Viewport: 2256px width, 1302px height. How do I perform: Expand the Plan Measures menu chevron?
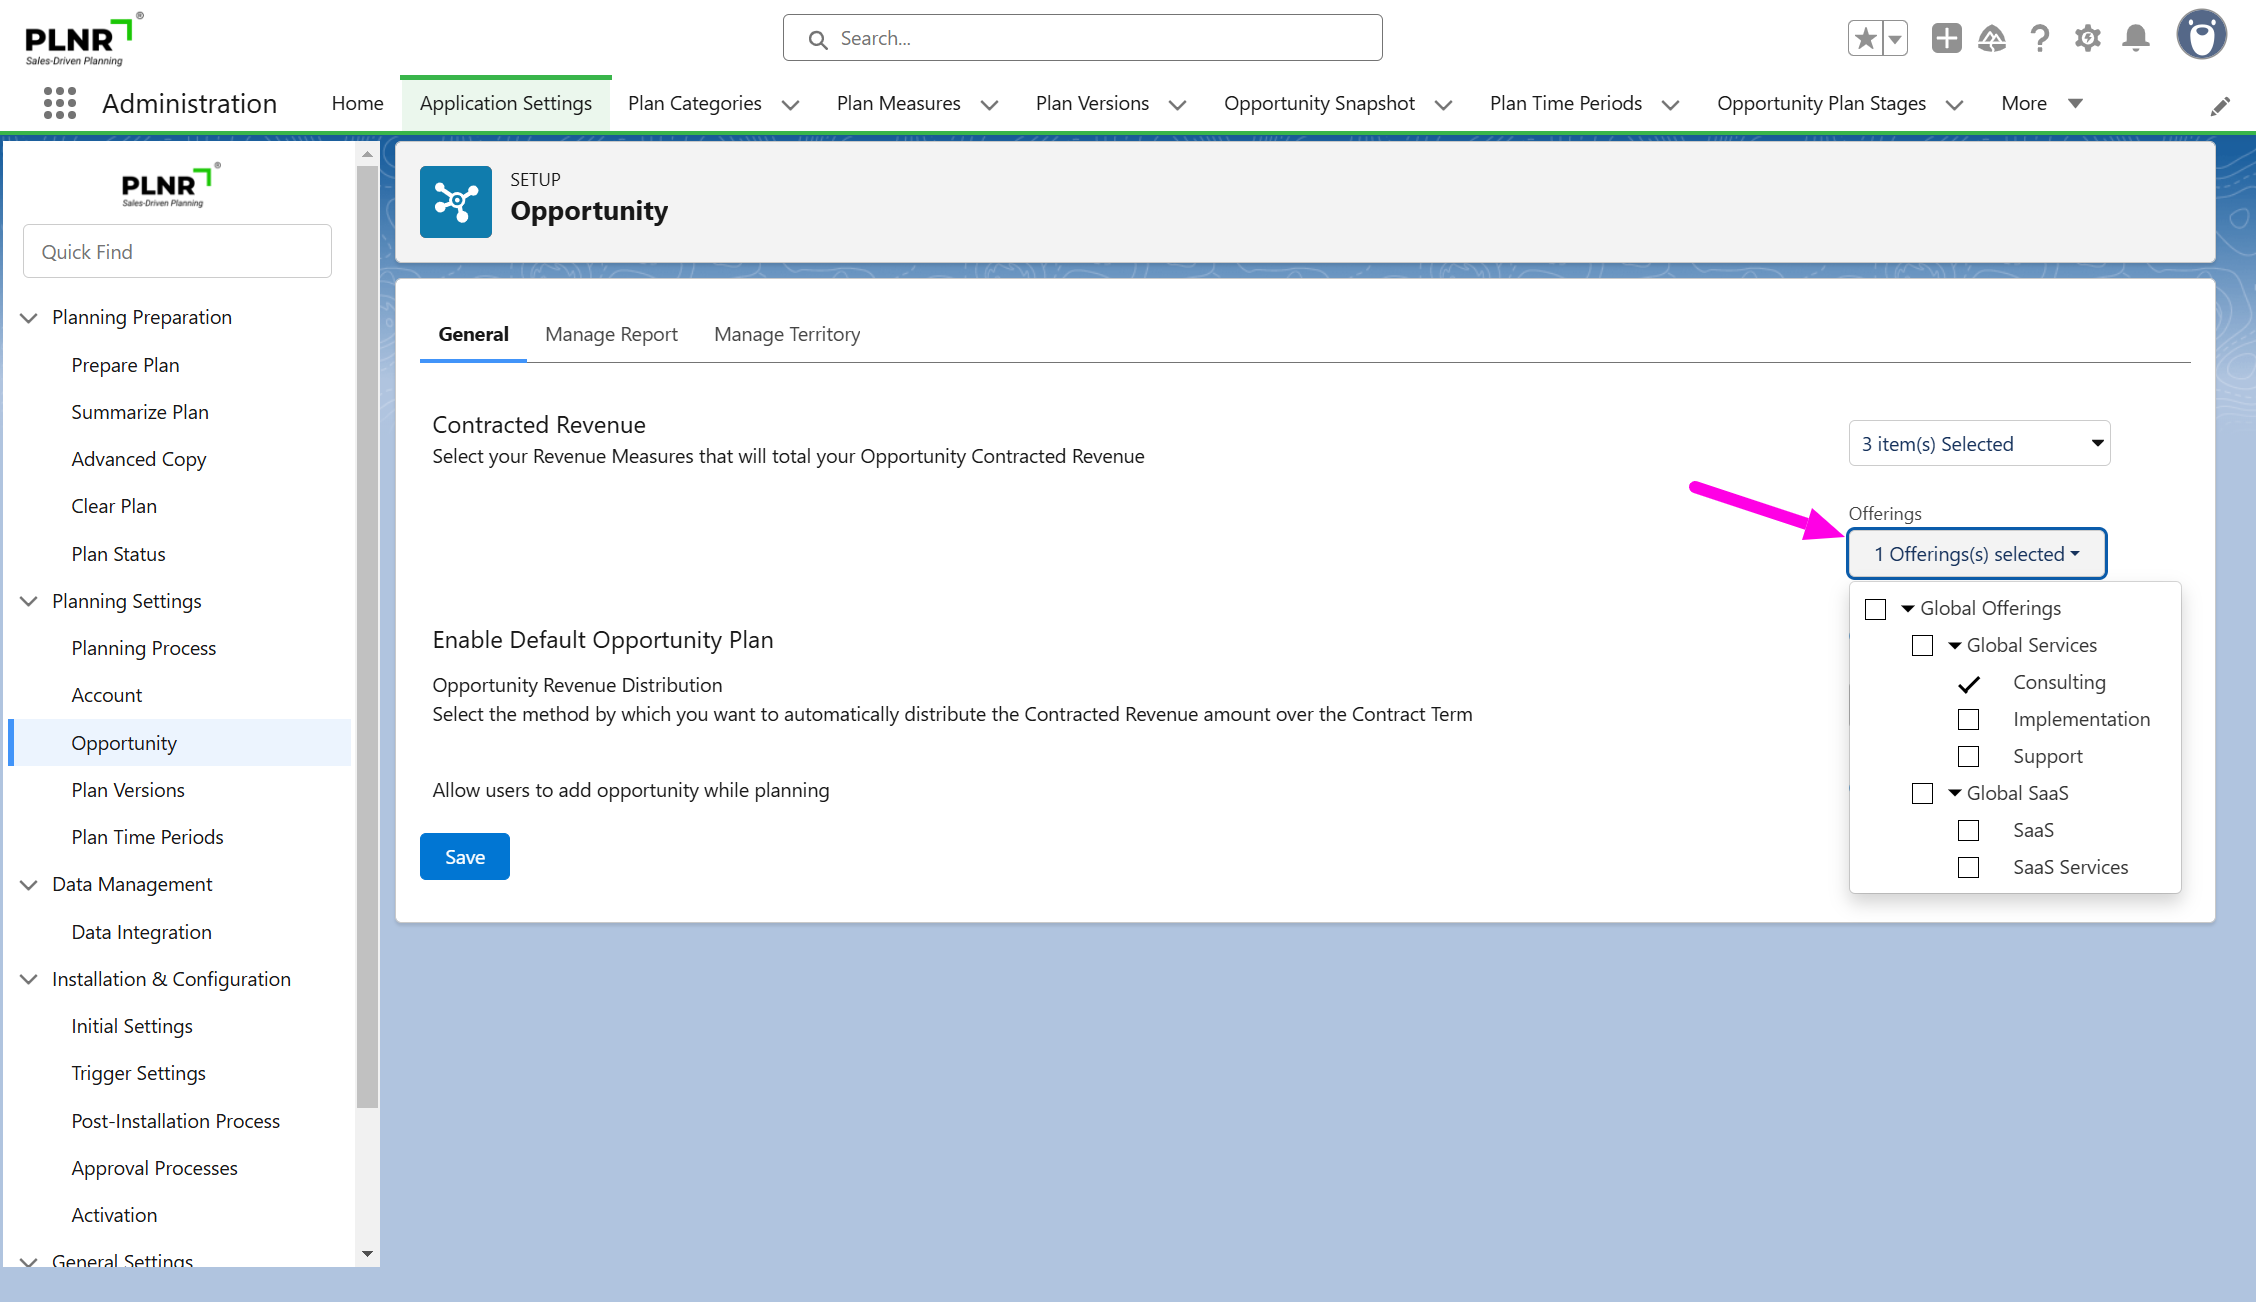click(x=990, y=105)
